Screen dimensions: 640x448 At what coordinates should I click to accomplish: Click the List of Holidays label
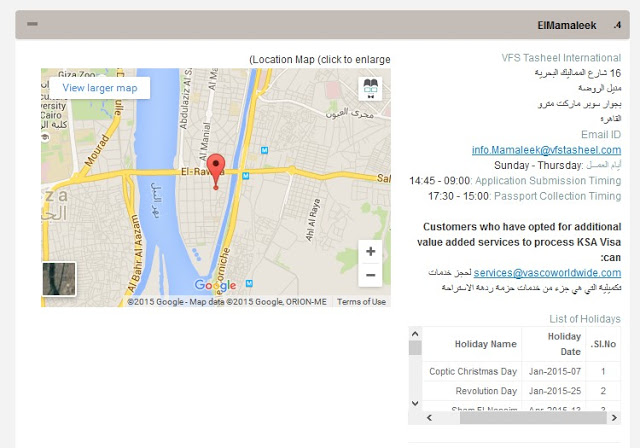[x=585, y=319]
